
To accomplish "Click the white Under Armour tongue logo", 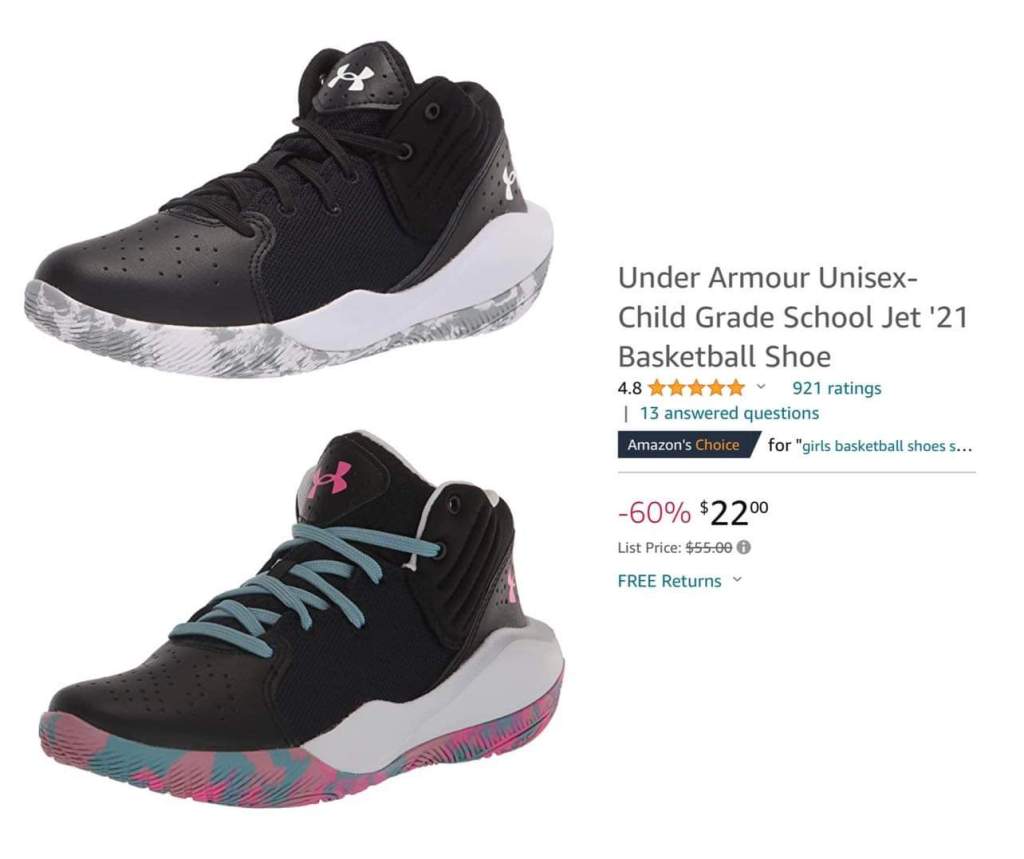I will pyautogui.click(x=352, y=78).
